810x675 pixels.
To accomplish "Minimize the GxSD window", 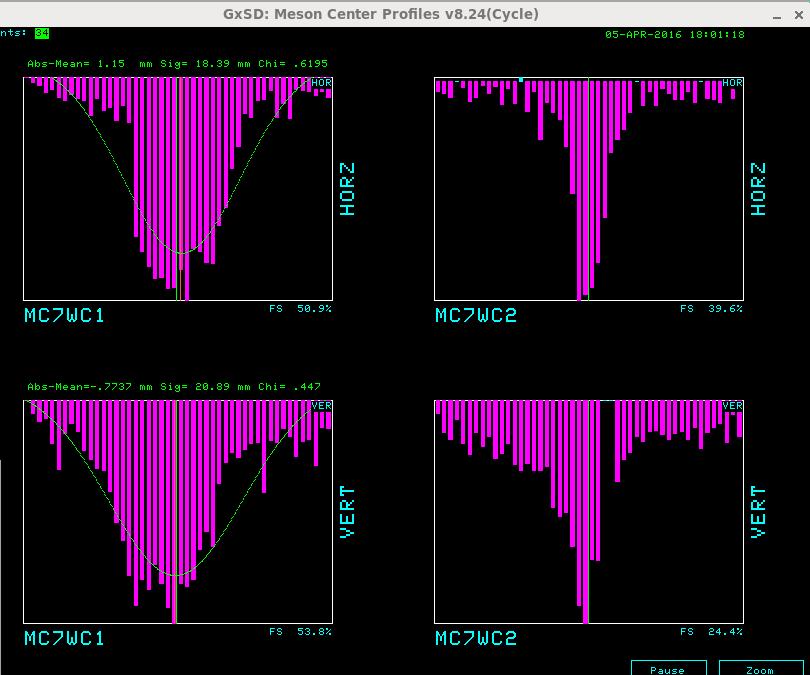I will coord(778,14).
